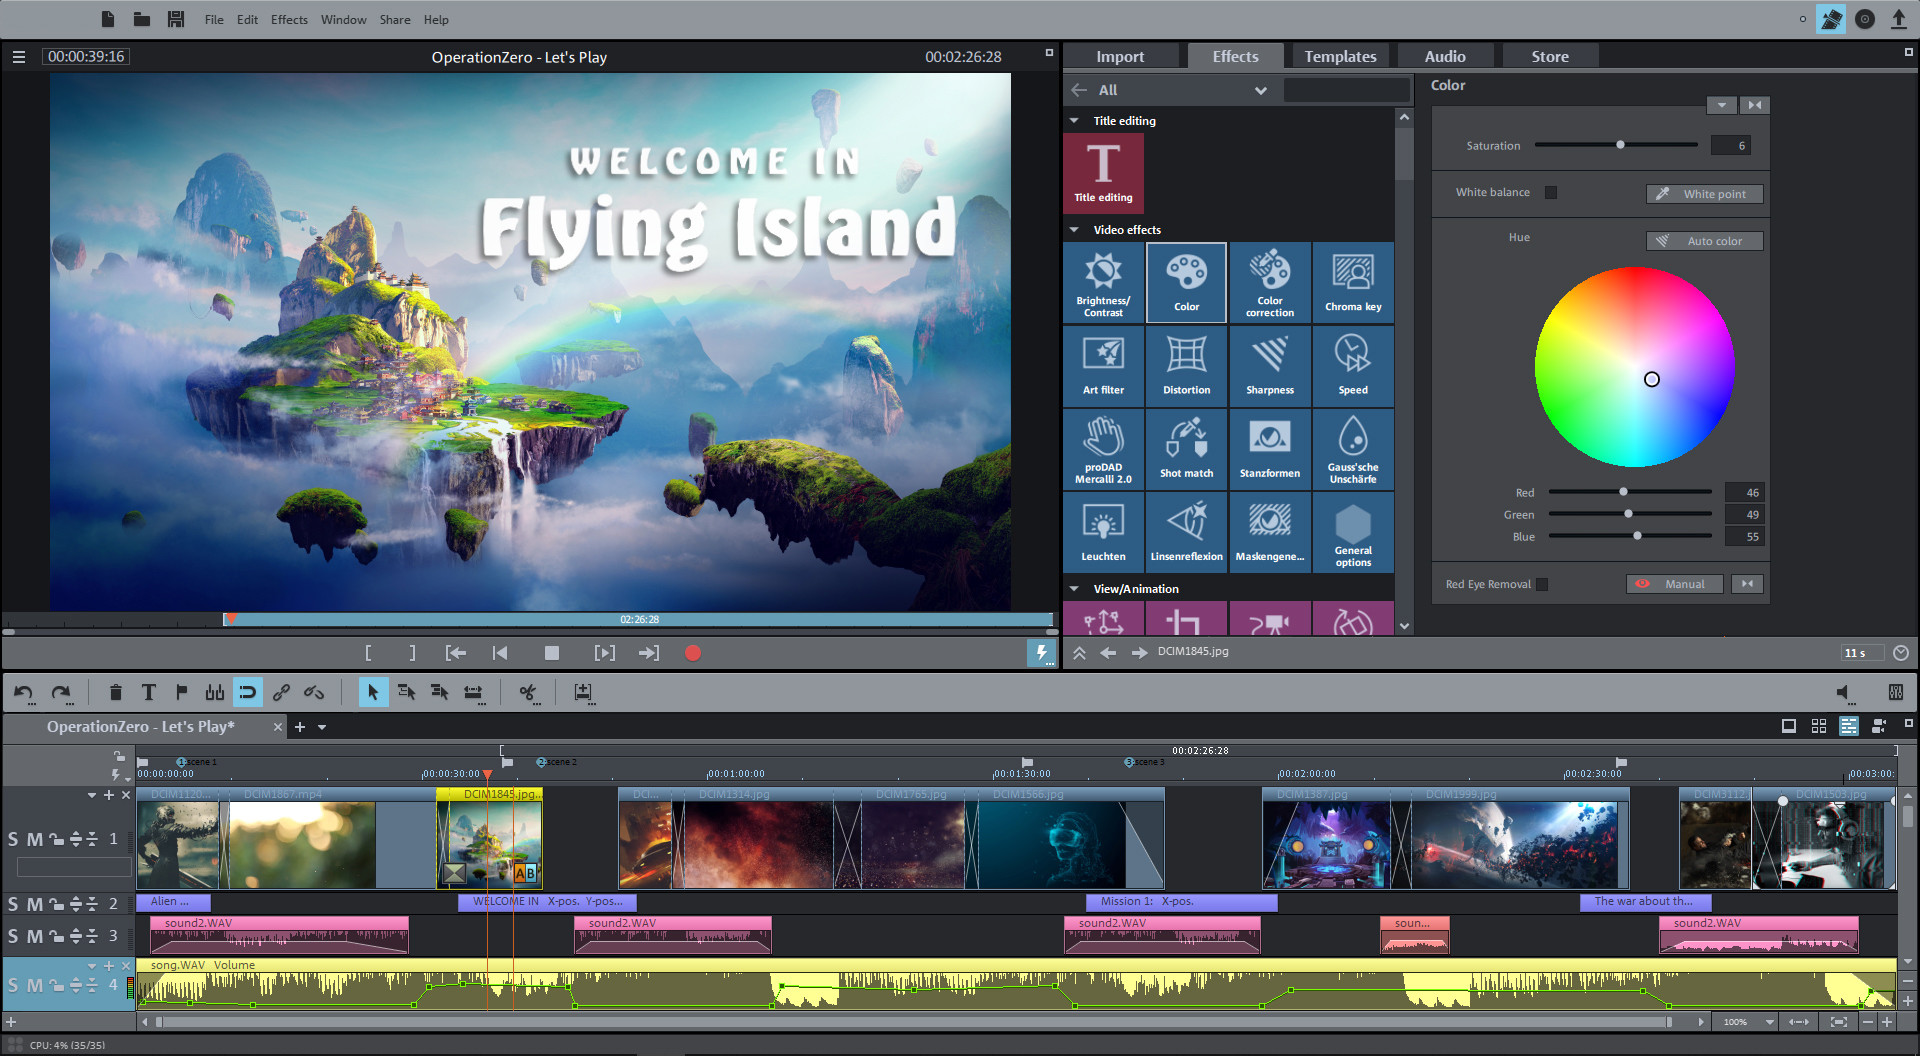Image resolution: width=1920 pixels, height=1056 pixels.
Task: Mute track 2 with its M button
Action: click(33, 903)
